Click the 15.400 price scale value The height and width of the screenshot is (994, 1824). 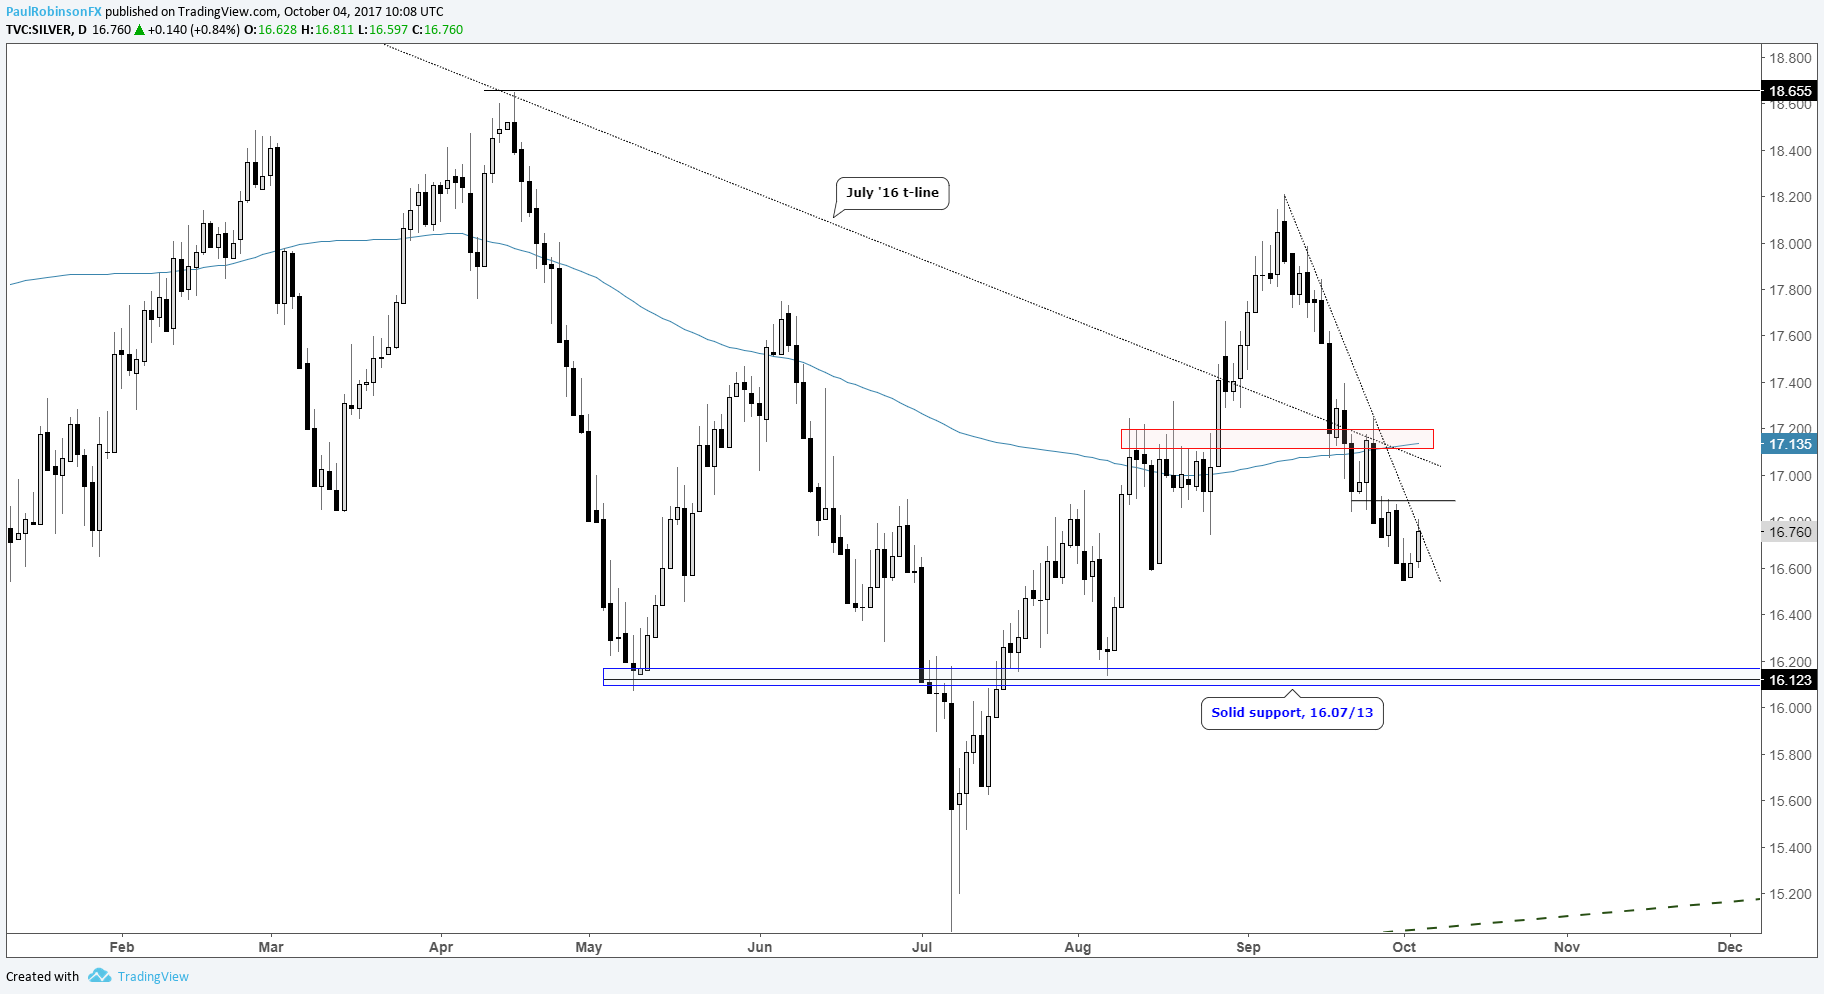pyautogui.click(x=1790, y=848)
